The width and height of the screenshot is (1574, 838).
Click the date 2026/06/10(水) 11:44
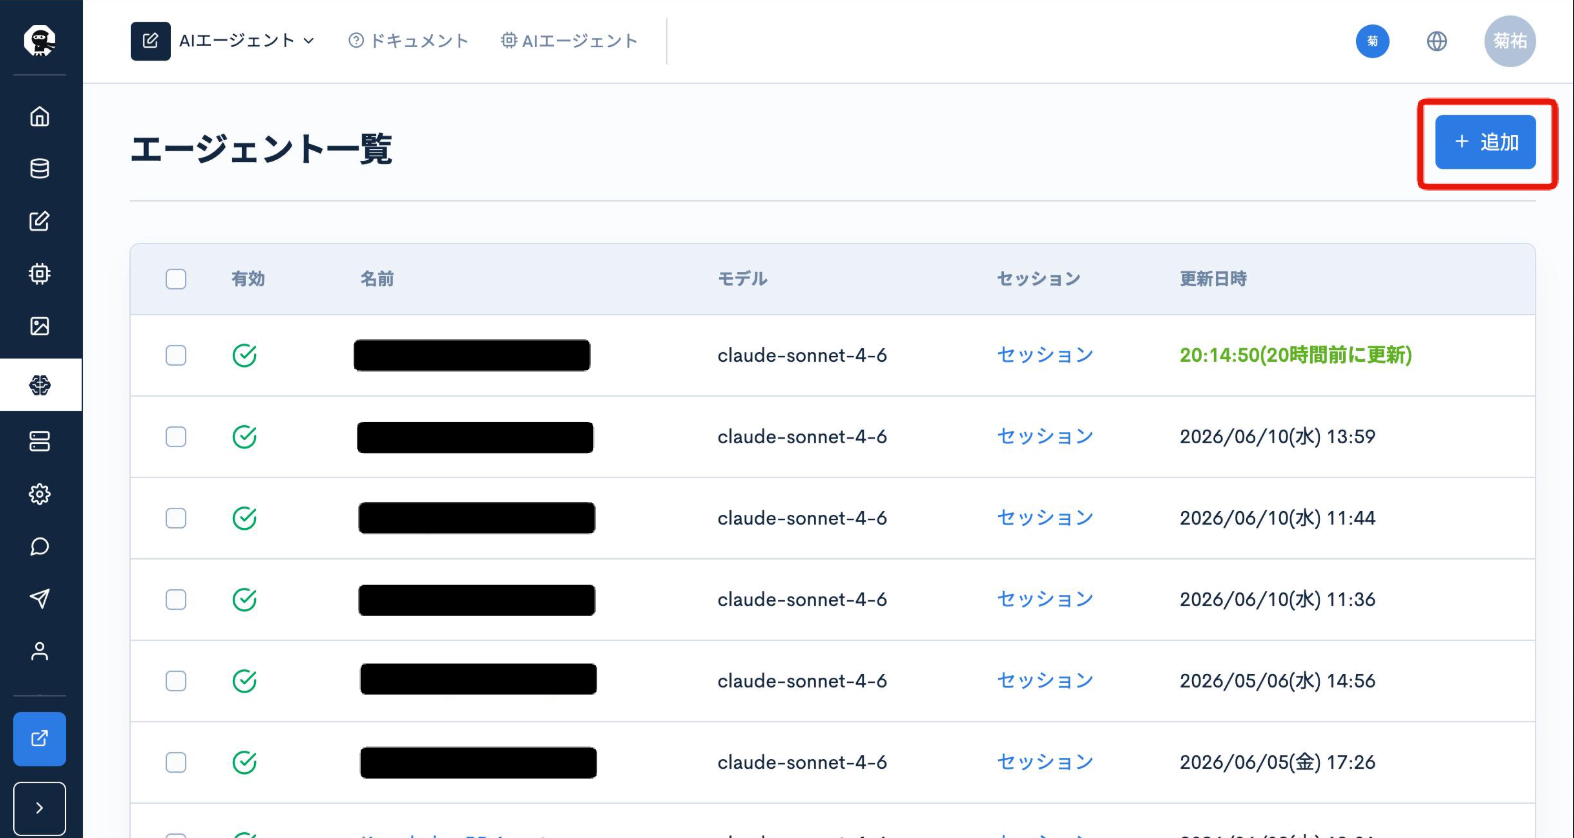(1278, 518)
